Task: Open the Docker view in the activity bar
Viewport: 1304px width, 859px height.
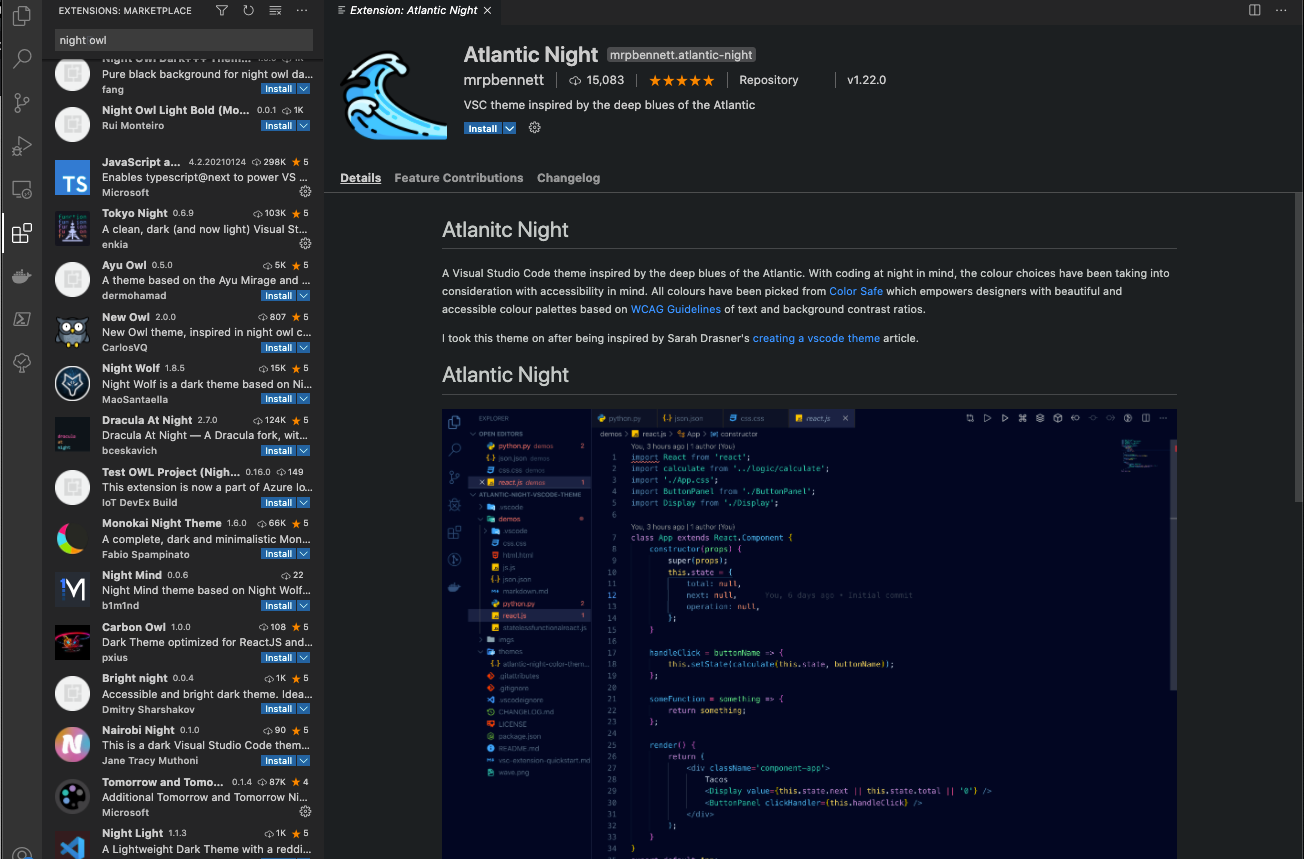Action: click(x=21, y=276)
